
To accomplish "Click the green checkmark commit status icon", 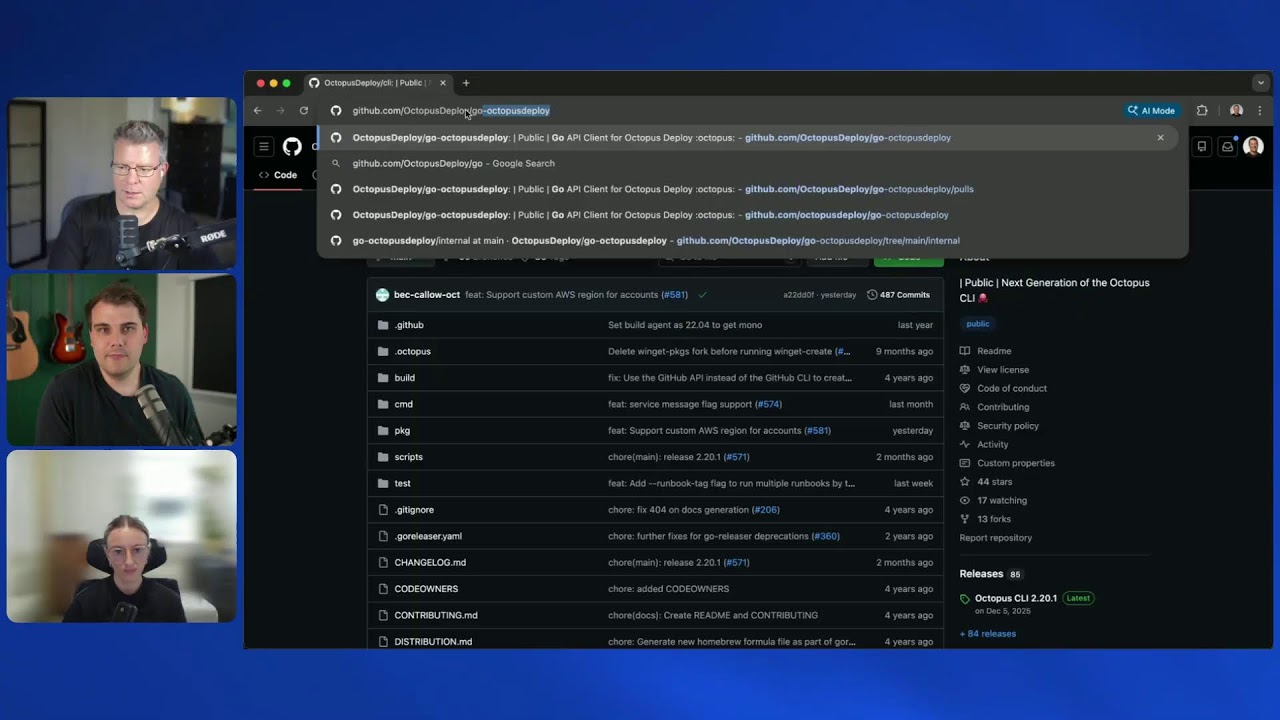I will (703, 295).
